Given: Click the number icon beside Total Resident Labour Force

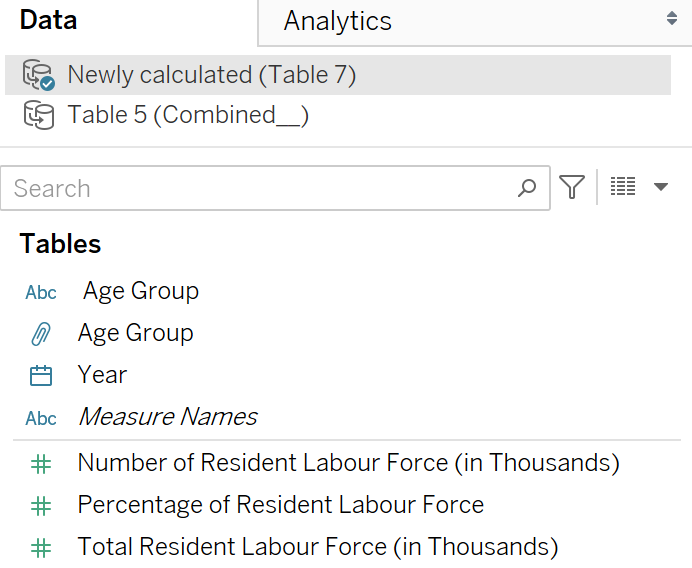Looking at the screenshot, I should coord(41,548).
